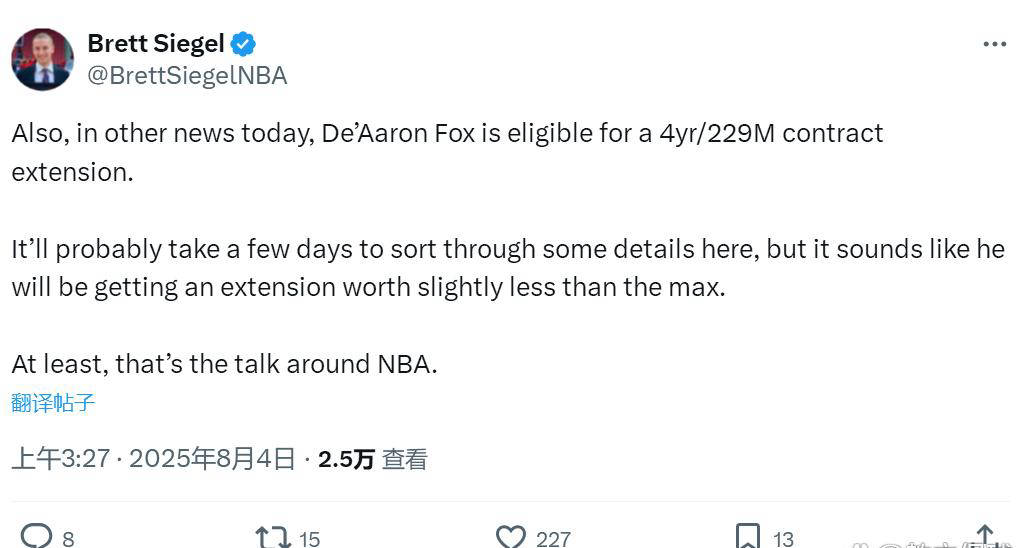1034x548 pixels.
Task: Click the reply speech bubble icon
Action: tap(36, 537)
